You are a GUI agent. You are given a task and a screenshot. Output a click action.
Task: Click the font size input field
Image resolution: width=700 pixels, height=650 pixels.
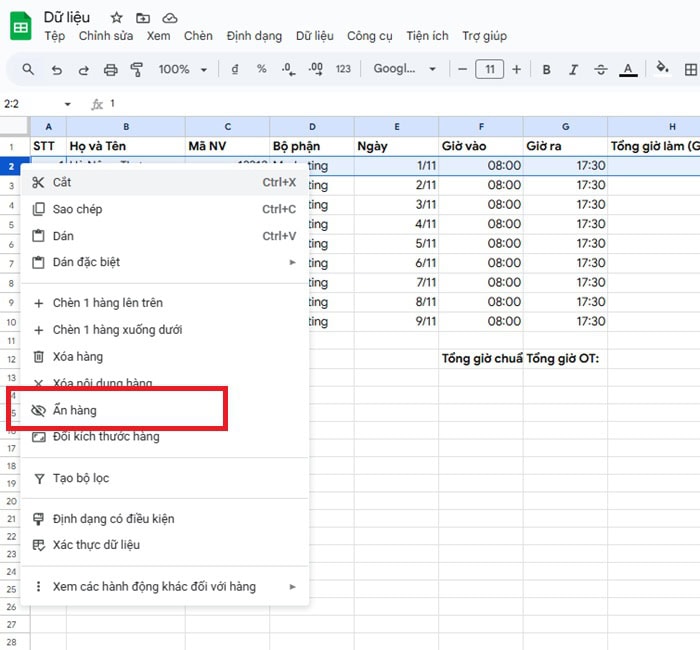[489, 70]
